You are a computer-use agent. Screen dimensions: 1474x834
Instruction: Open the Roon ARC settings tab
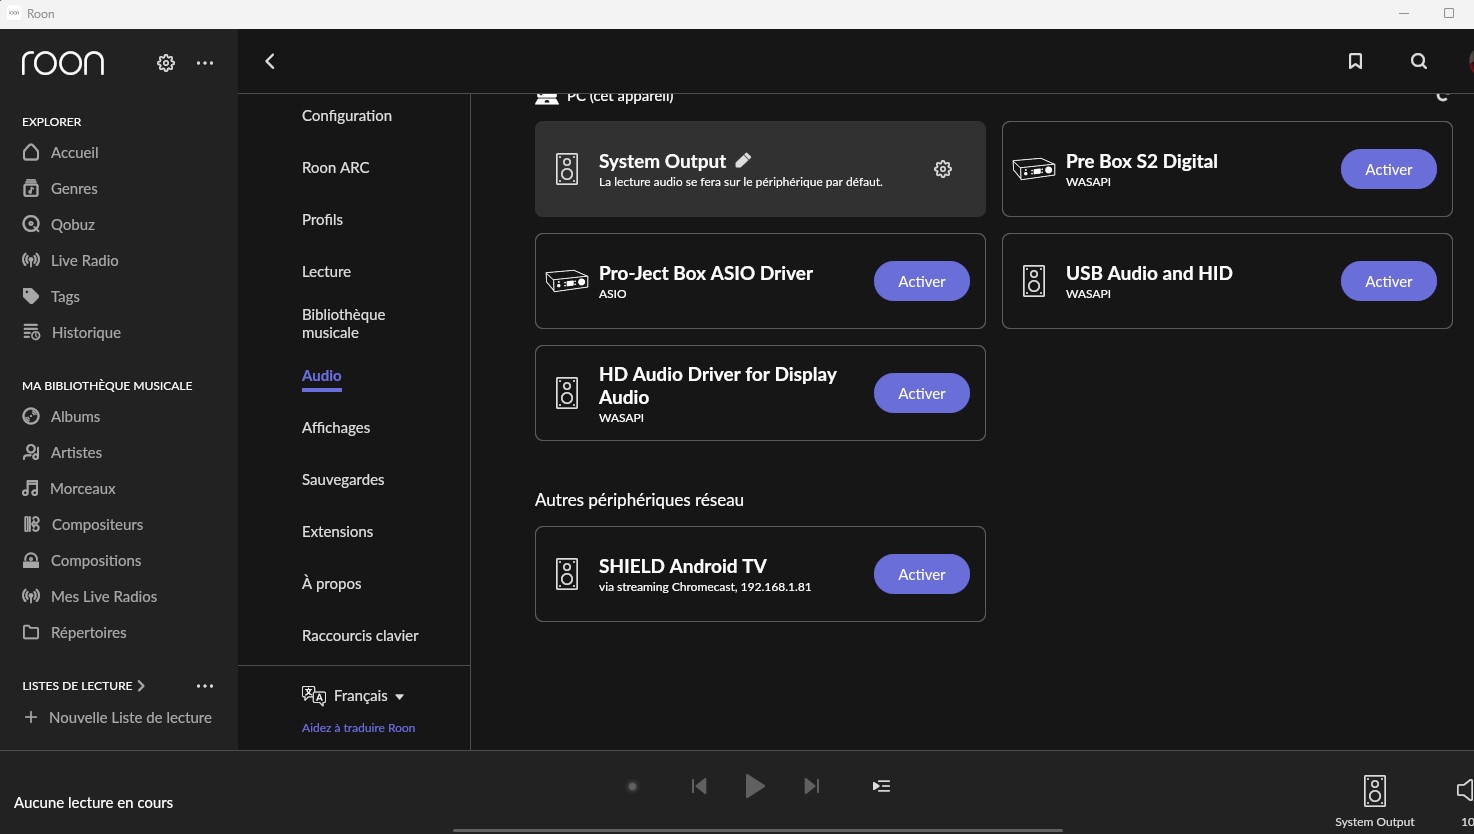pos(336,168)
